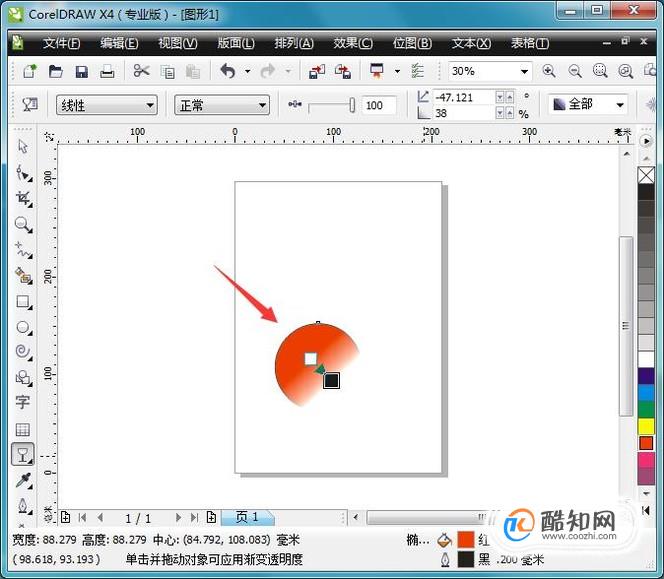Screen dimensions: 664x579
Task: Pick the yellow swatch in color palette
Action: pos(646,426)
